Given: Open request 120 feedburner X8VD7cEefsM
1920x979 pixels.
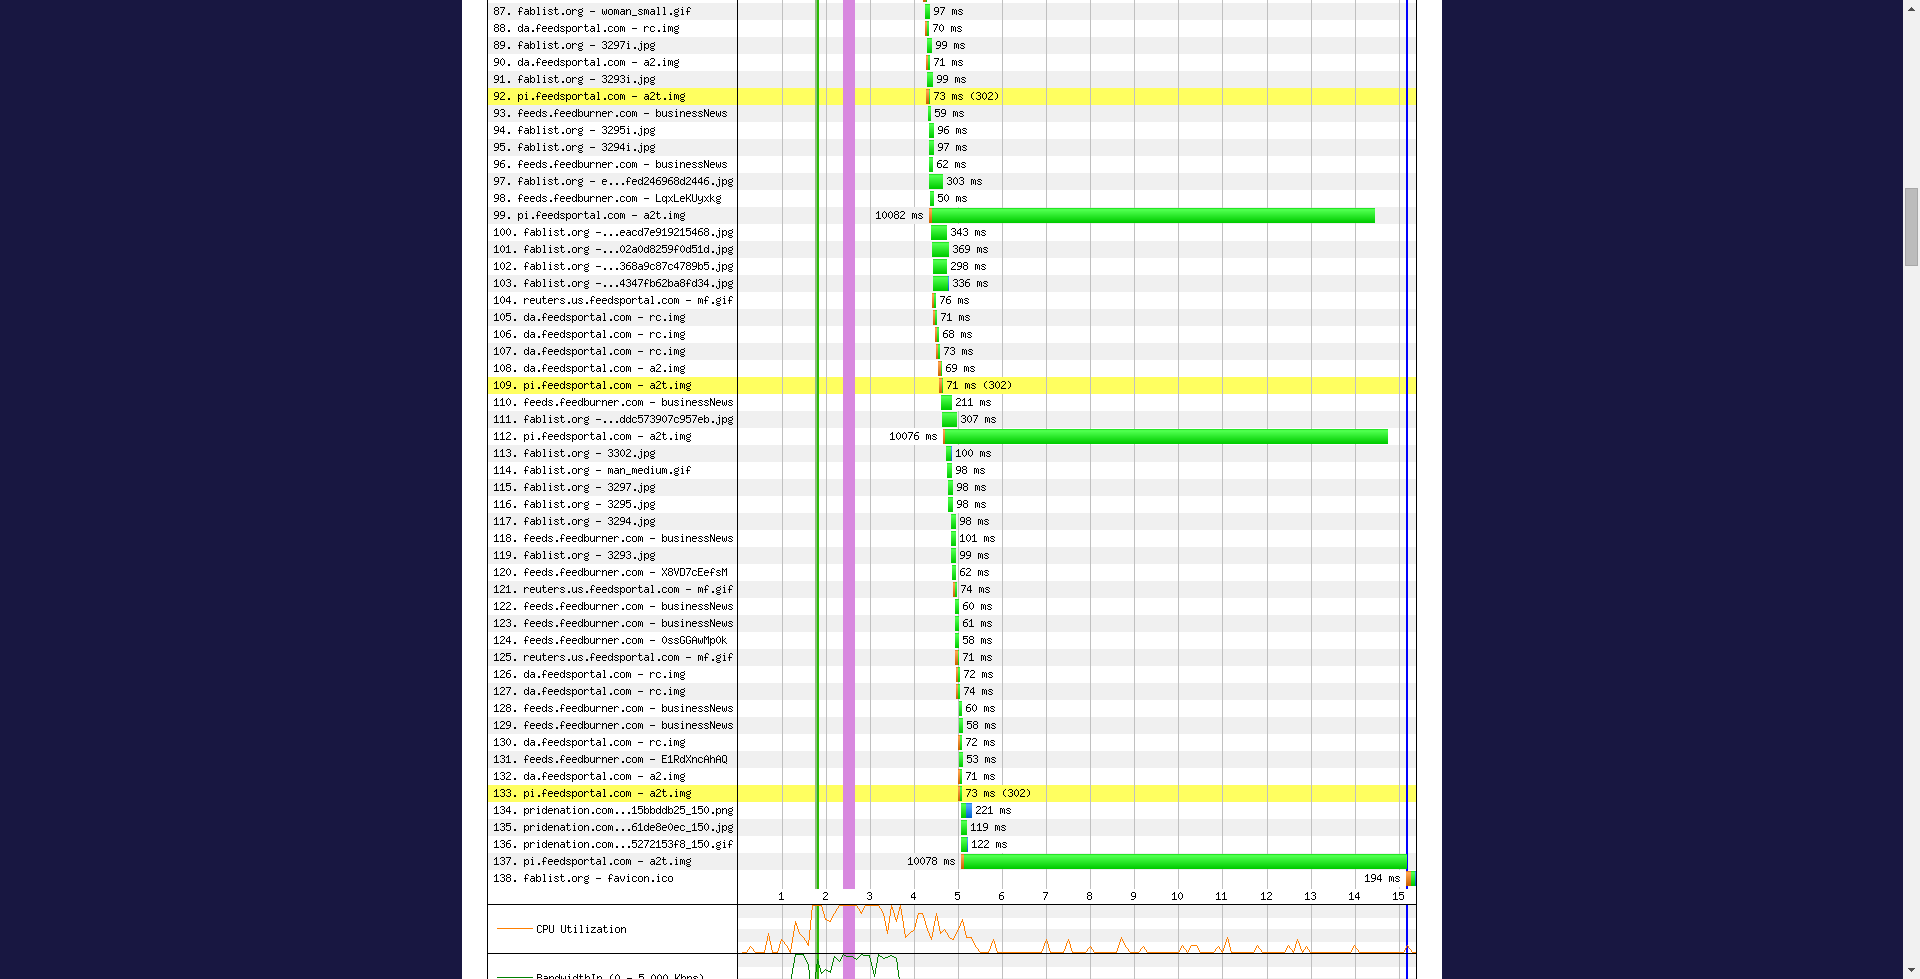Looking at the screenshot, I should pos(624,573).
